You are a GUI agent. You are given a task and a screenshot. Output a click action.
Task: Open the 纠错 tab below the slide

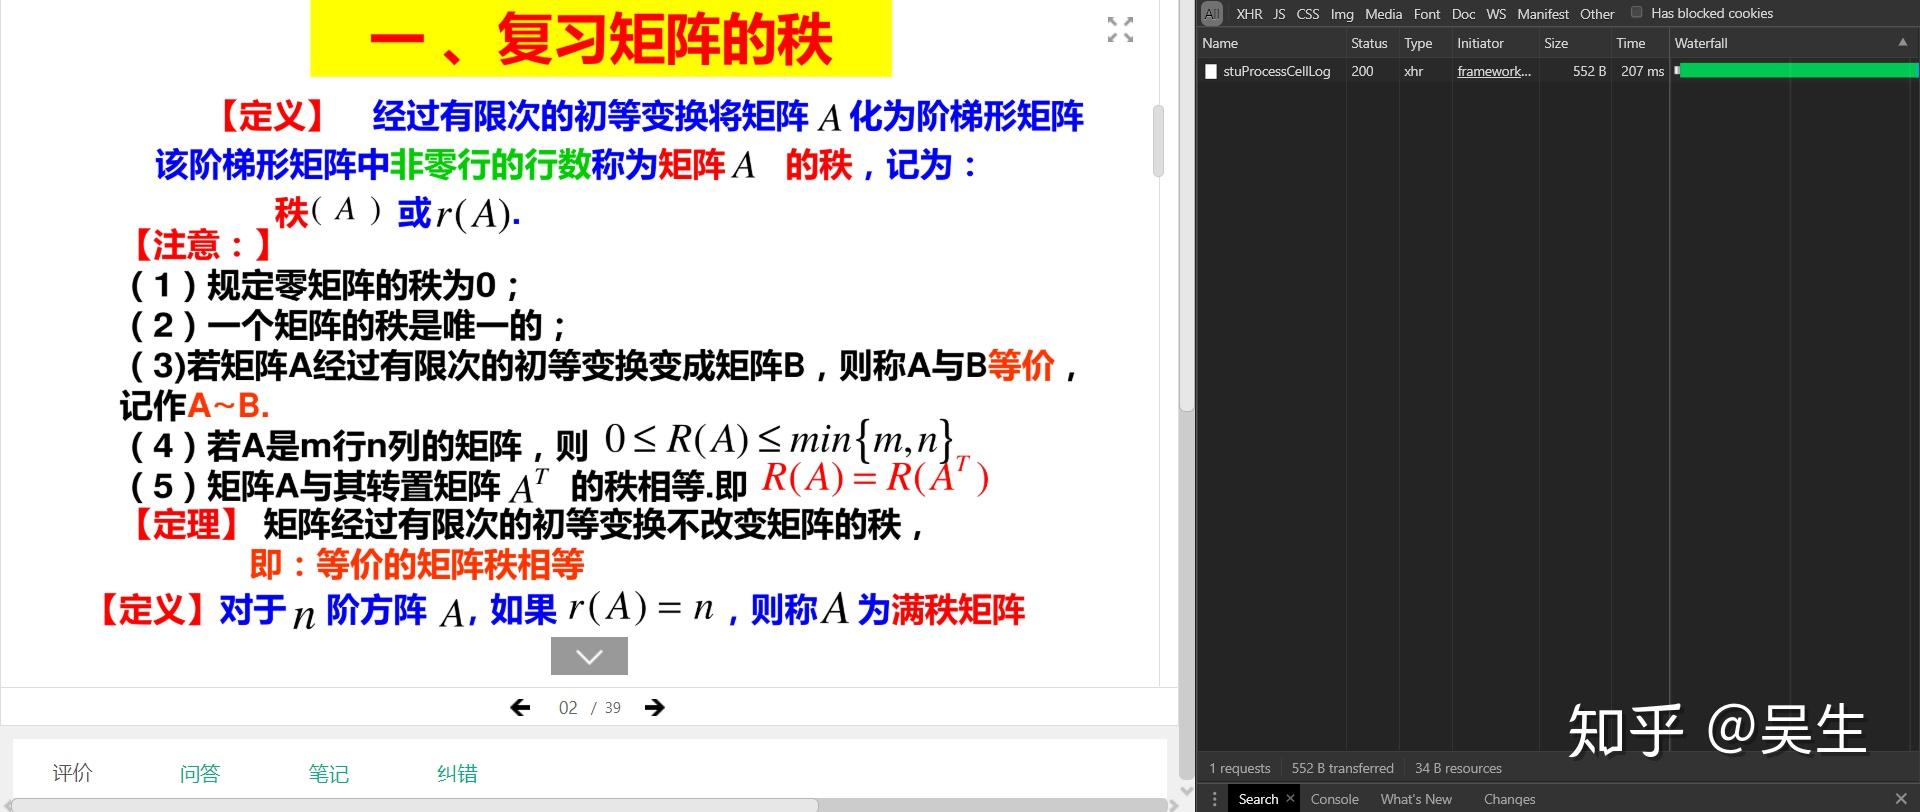click(457, 773)
